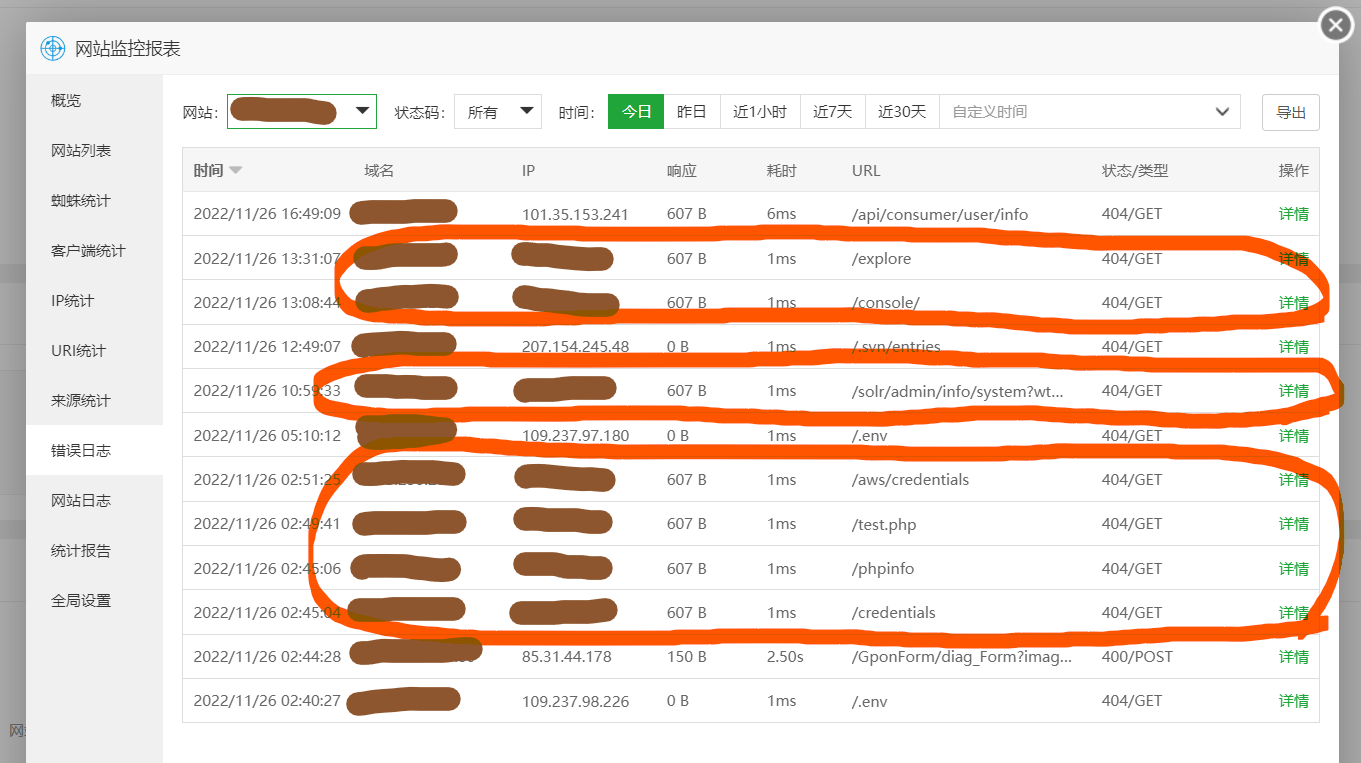View 详情 for the /api/consumer/user/info row
This screenshot has height=763, width=1361.
pos(1293,214)
